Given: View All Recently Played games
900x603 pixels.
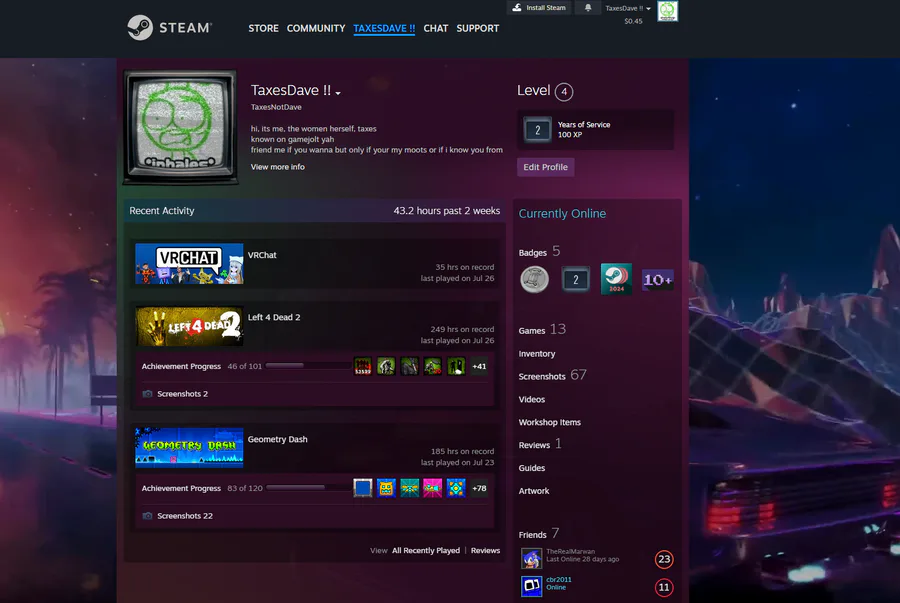Looking at the screenshot, I should [426, 551].
